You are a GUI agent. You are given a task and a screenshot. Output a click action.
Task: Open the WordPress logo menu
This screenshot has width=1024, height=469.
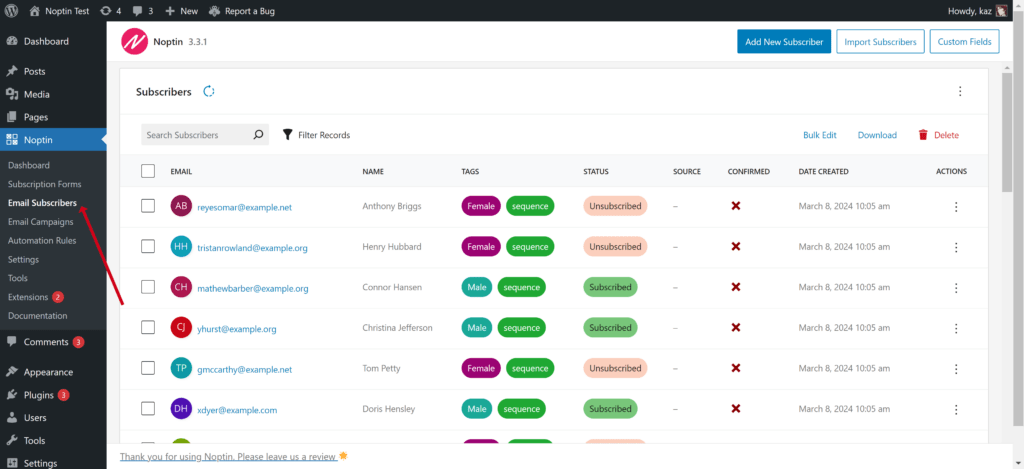pos(11,11)
